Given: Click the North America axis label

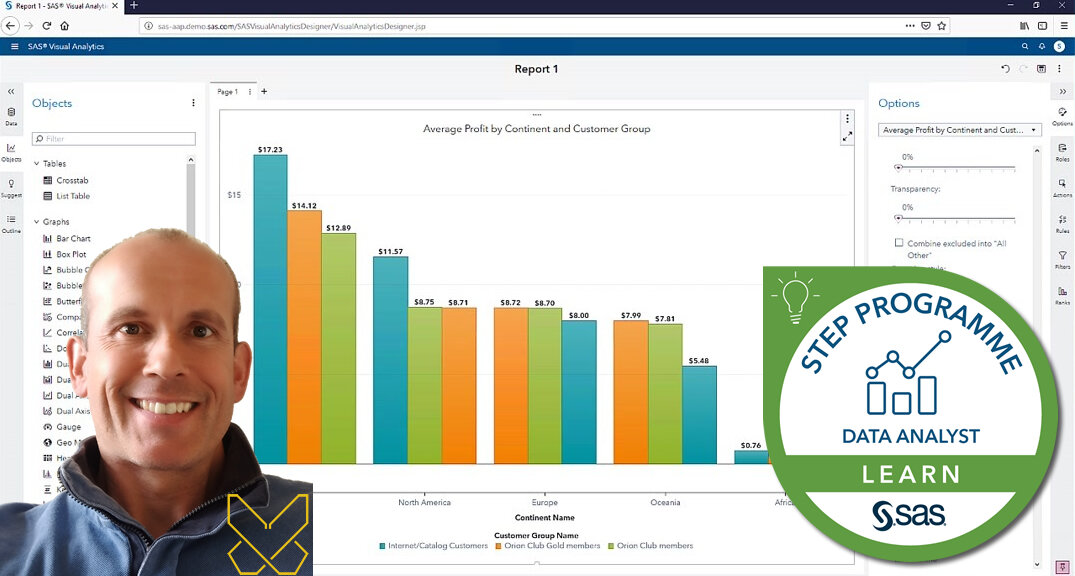Looking at the screenshot, I should click(x=424, y=503).
